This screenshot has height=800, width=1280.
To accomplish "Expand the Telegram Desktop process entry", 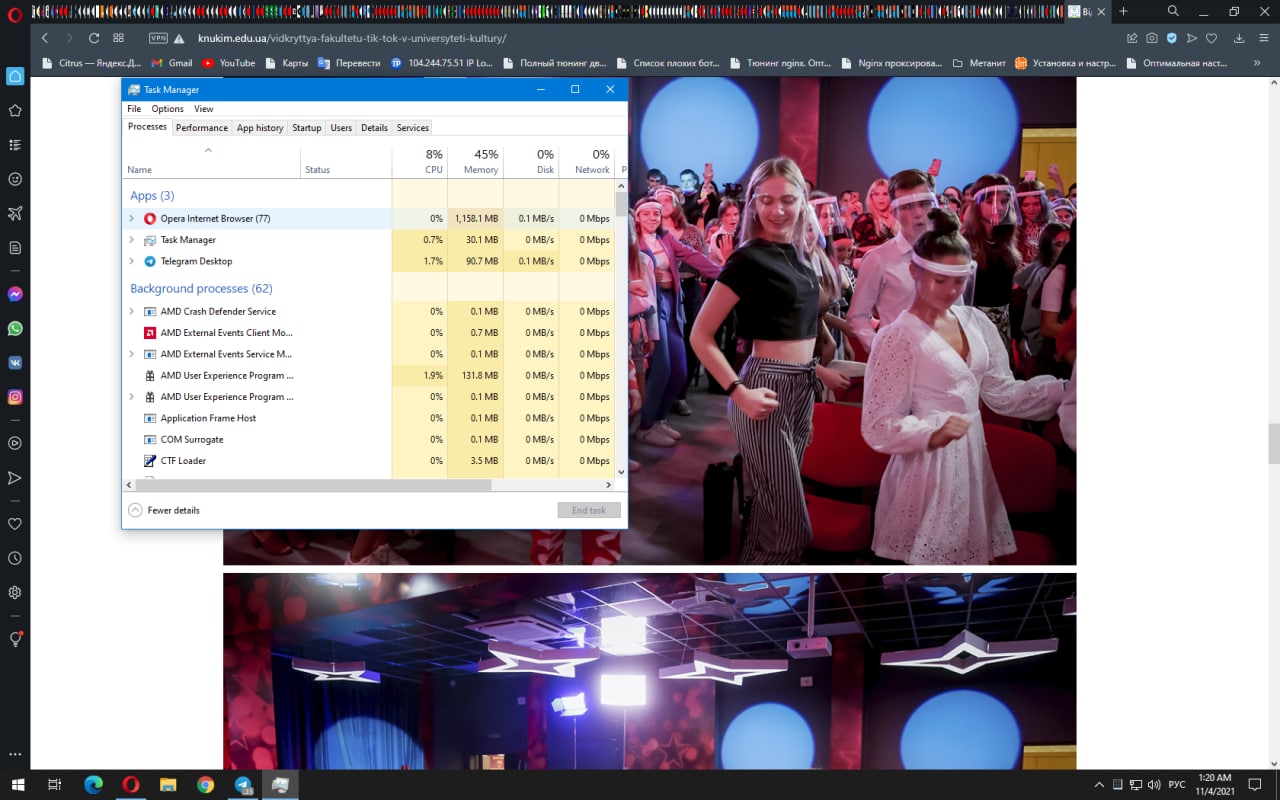I will click(x=131, y=261).
